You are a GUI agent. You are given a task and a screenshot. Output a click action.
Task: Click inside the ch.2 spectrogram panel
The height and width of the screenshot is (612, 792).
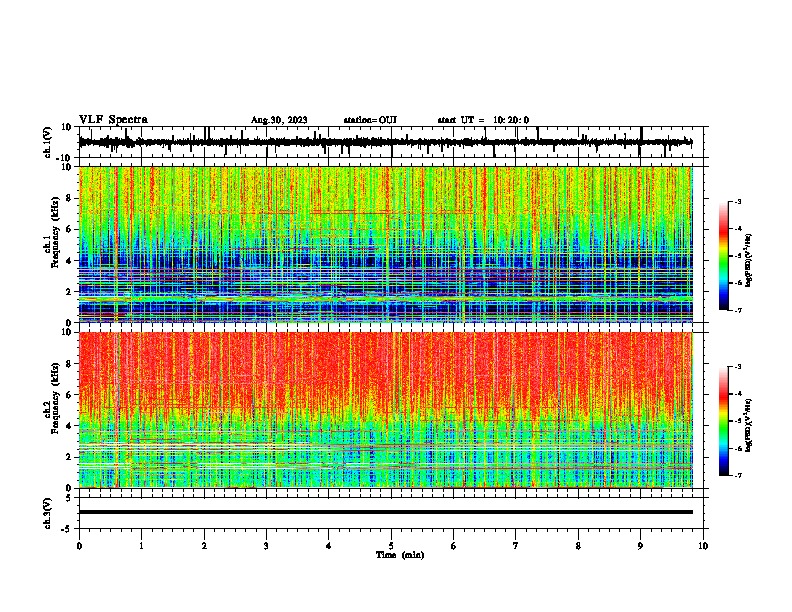tap(385, 410)
